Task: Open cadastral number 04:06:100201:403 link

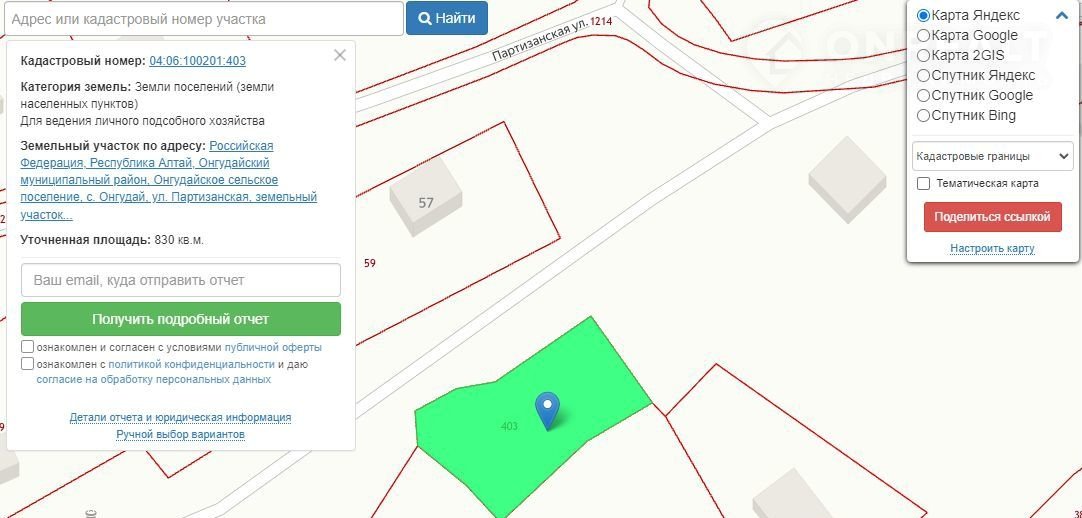Action: [197, 61]
